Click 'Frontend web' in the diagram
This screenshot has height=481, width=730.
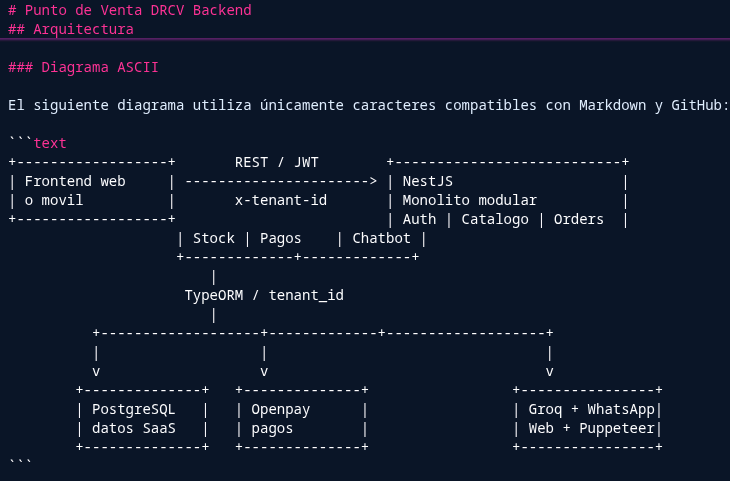coord(75,181)
